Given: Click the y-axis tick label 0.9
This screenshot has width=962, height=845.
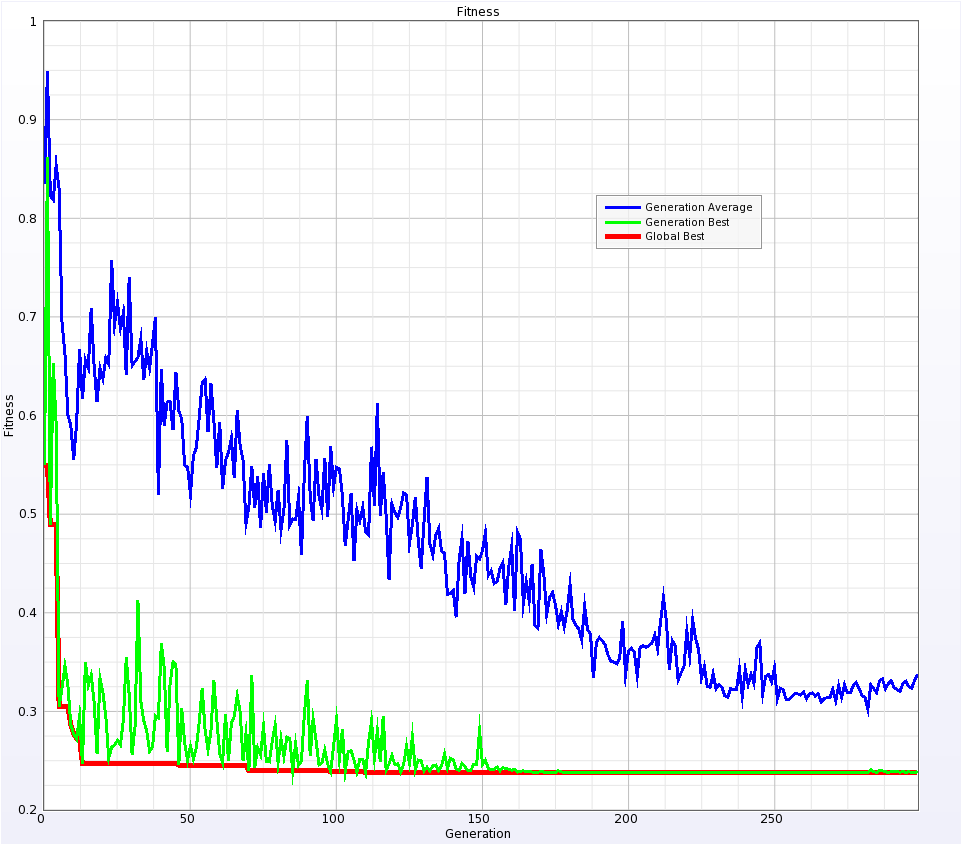Looking at the screenshot, I should pyautogui.click(x=28, y=120).
